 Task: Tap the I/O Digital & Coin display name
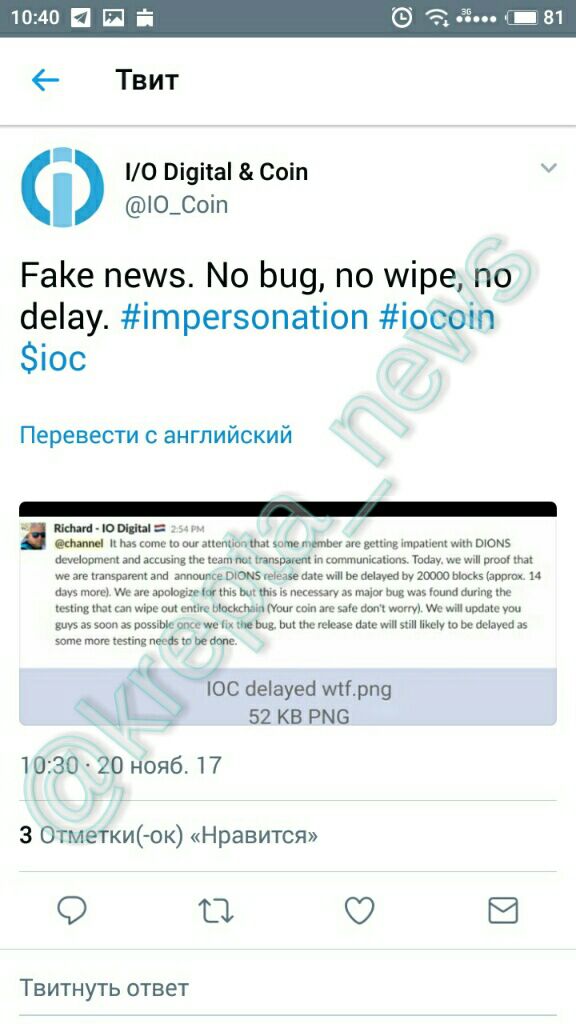[216, 172]
